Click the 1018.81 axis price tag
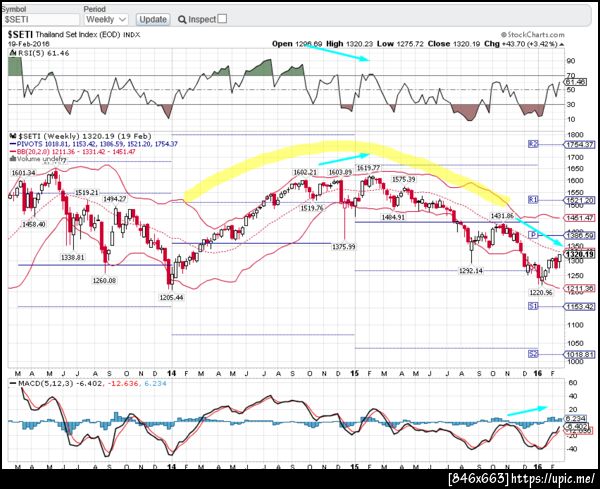The image size is (600, 489). point(579,355)
